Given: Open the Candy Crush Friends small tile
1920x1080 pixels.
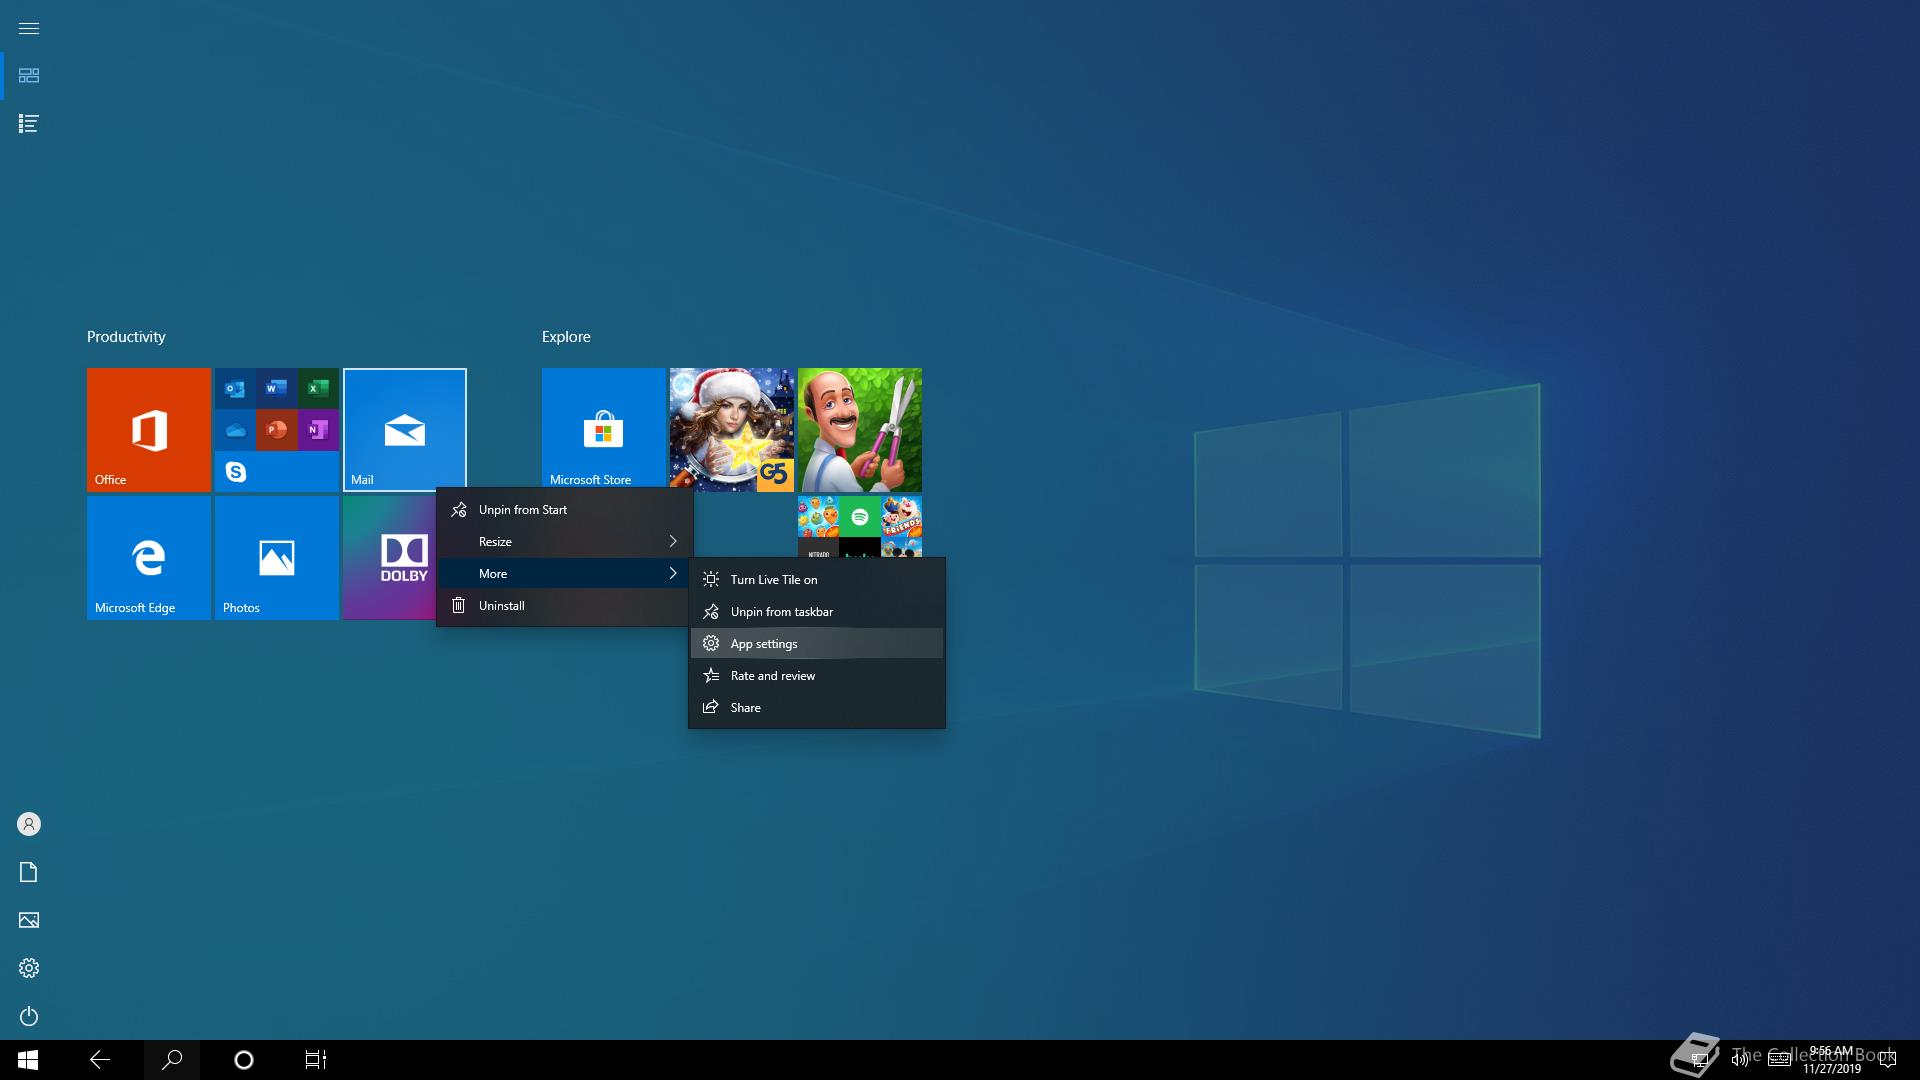Looking at the screenshot, I should pyautogui.click(x=902, y=517).
